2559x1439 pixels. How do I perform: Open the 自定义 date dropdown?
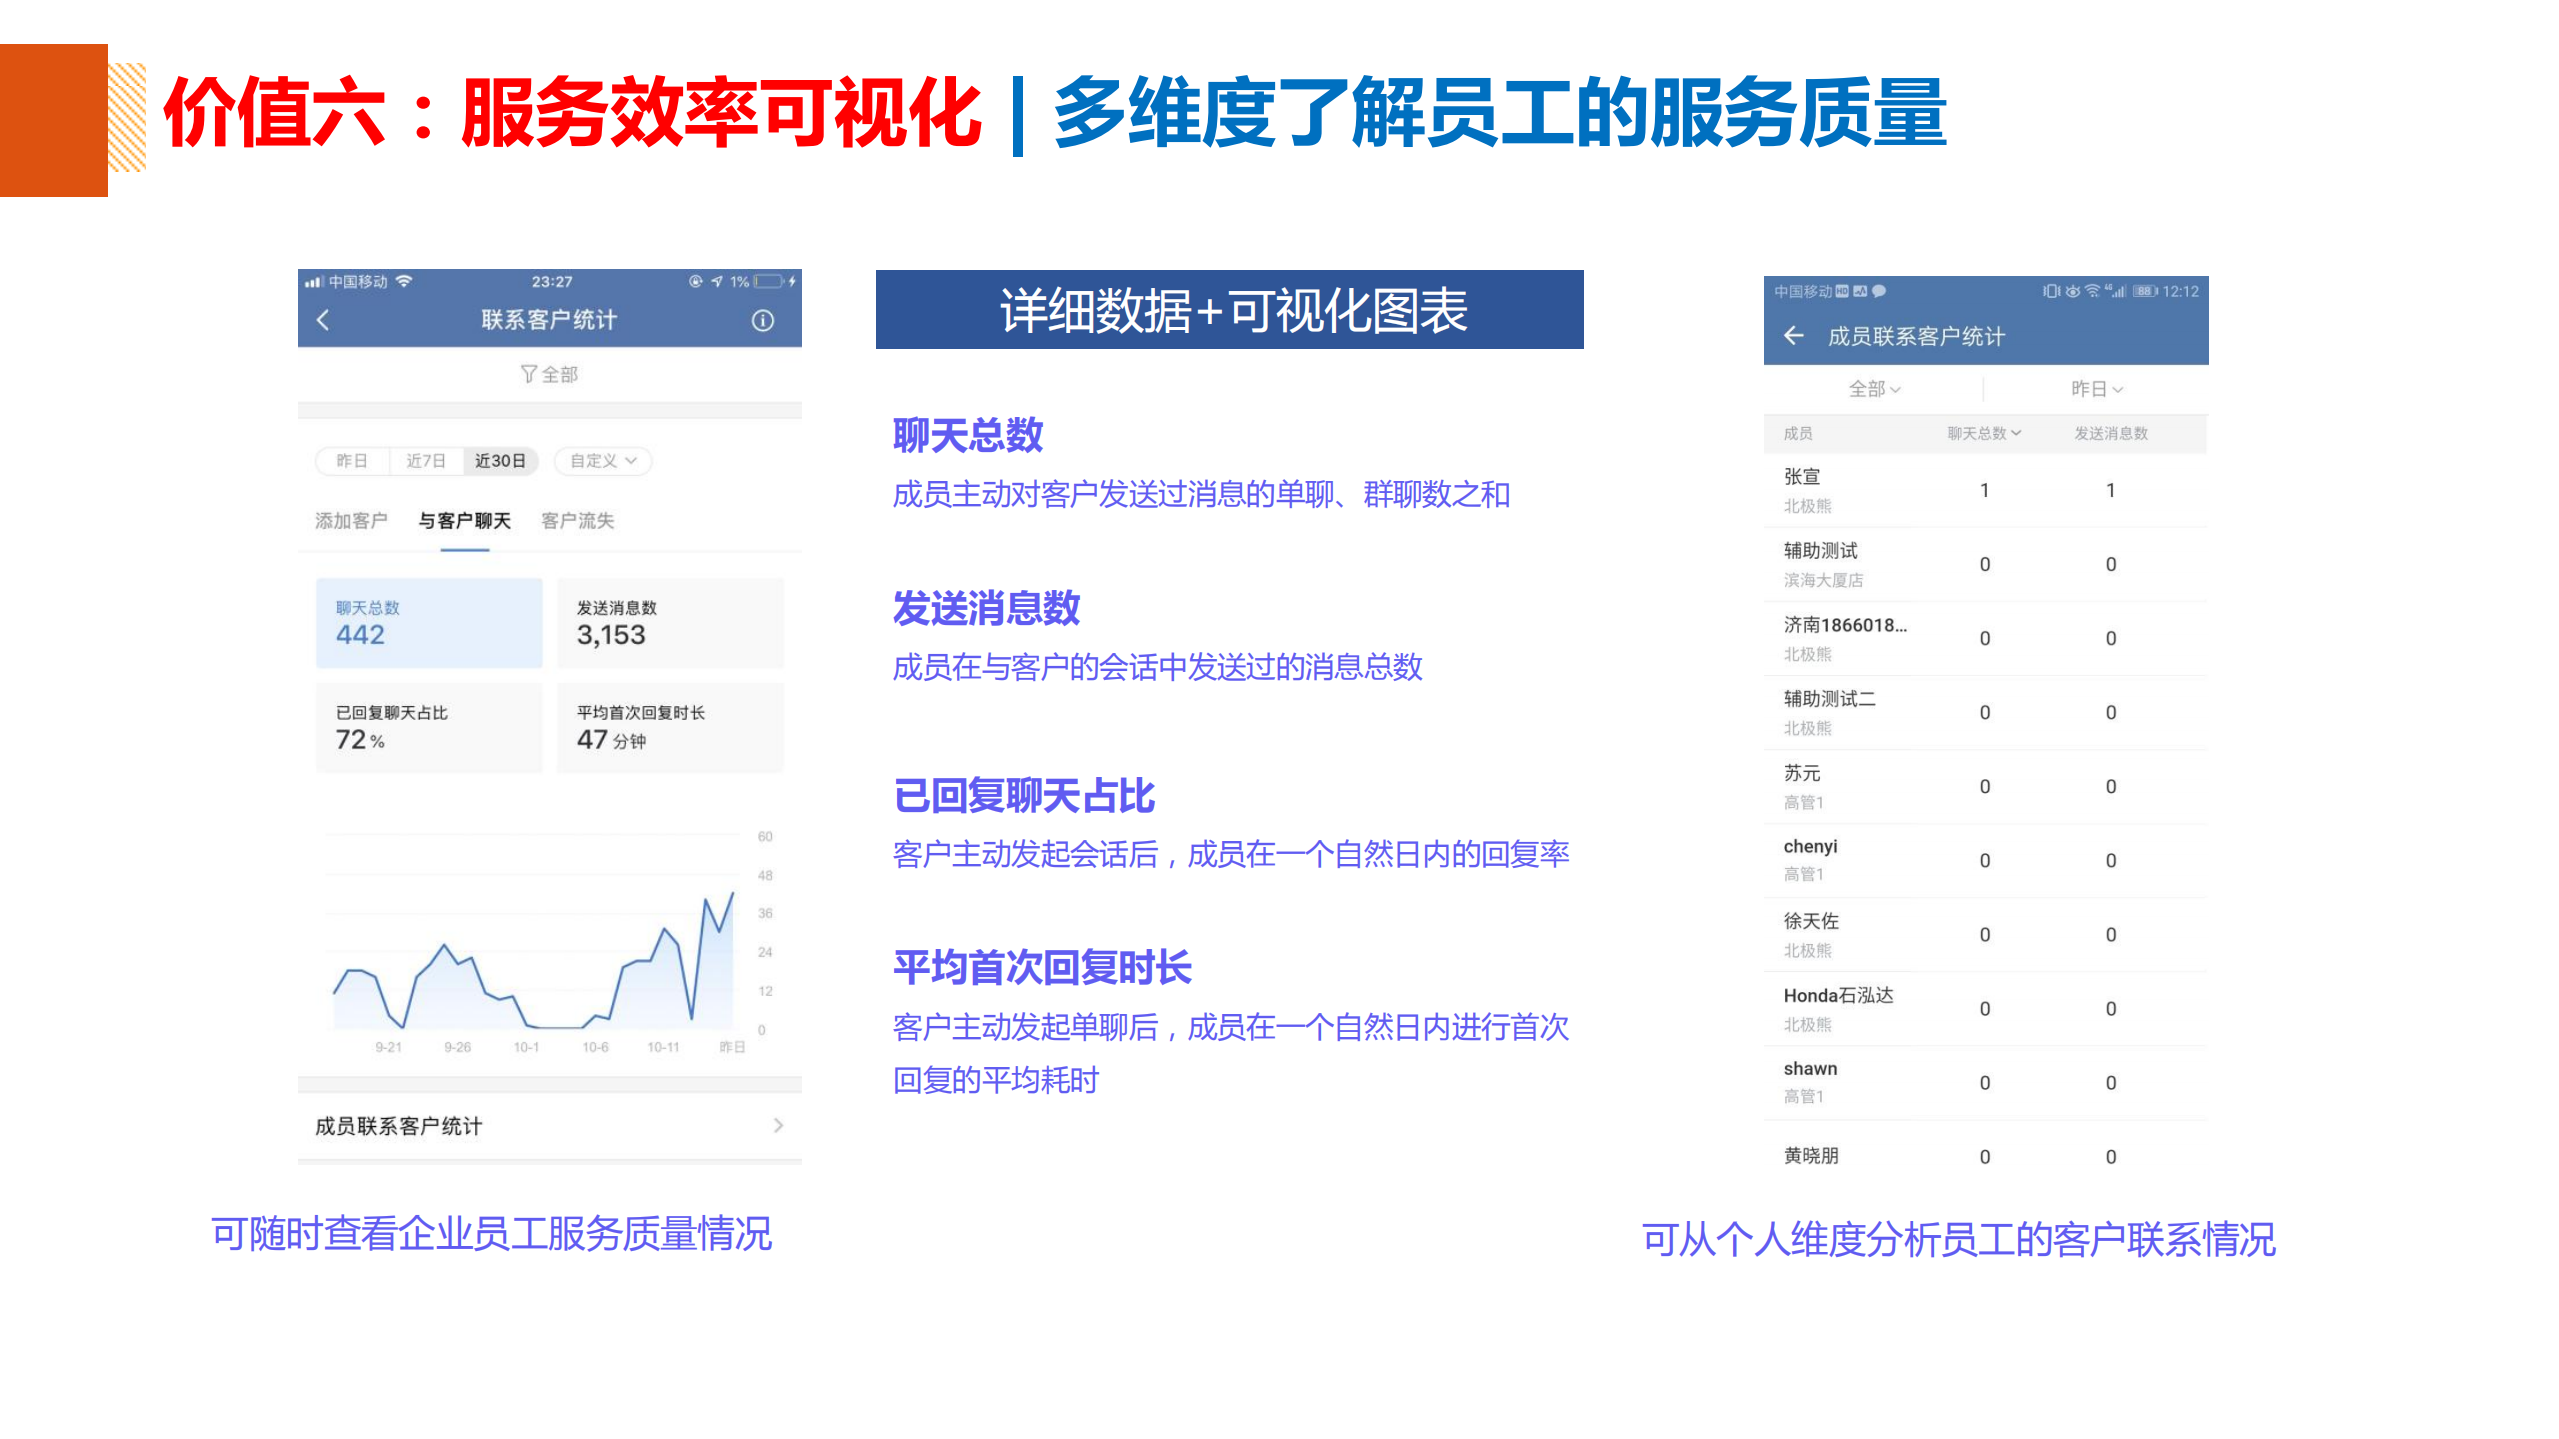click(601, 461)
